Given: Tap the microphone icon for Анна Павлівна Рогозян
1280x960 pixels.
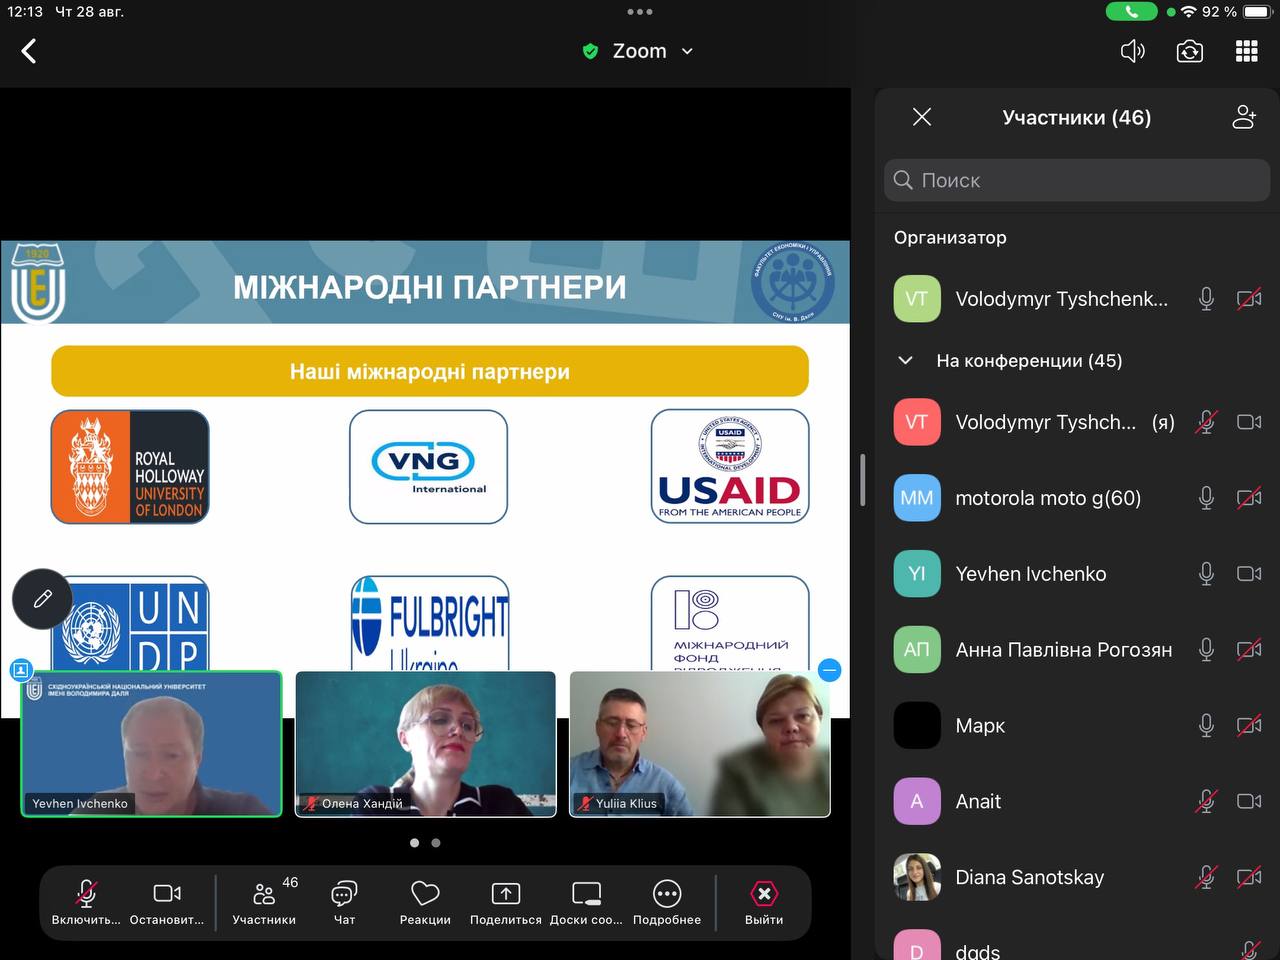Looking at the screenshot, I should pyautogui.click(x=1206, y=649).
